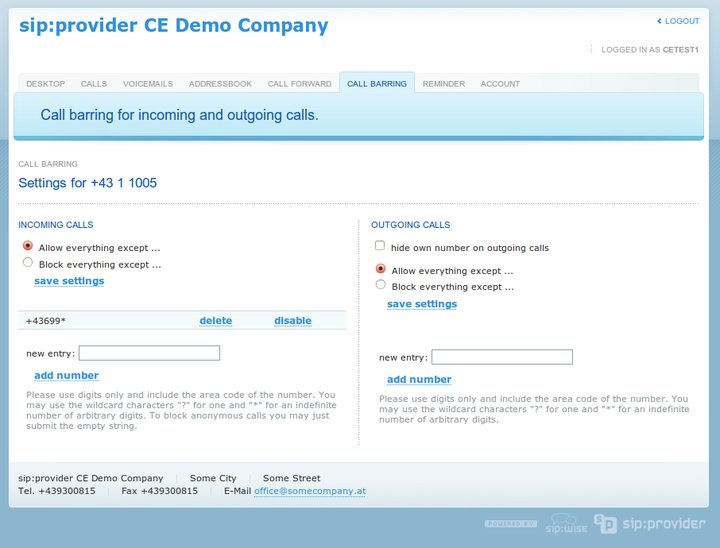Screen dimensions: 720x548
Task: Open the Call Forward tab
Action: tap(299, 84)
